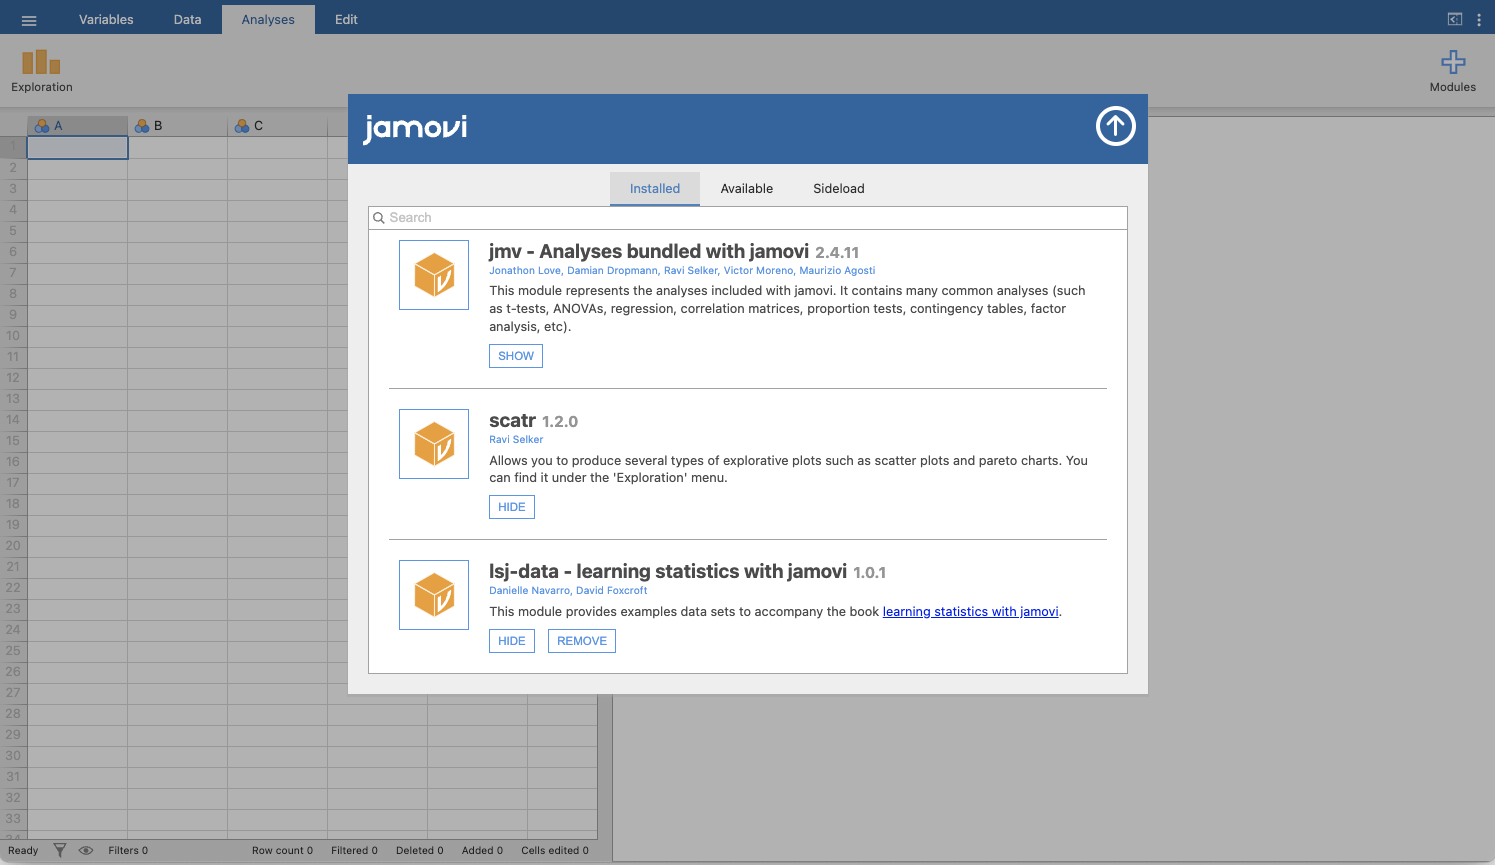1495x865 pixels.
Task: Click the results panel toggle icon at top right
Action: tap(1455, 19)
